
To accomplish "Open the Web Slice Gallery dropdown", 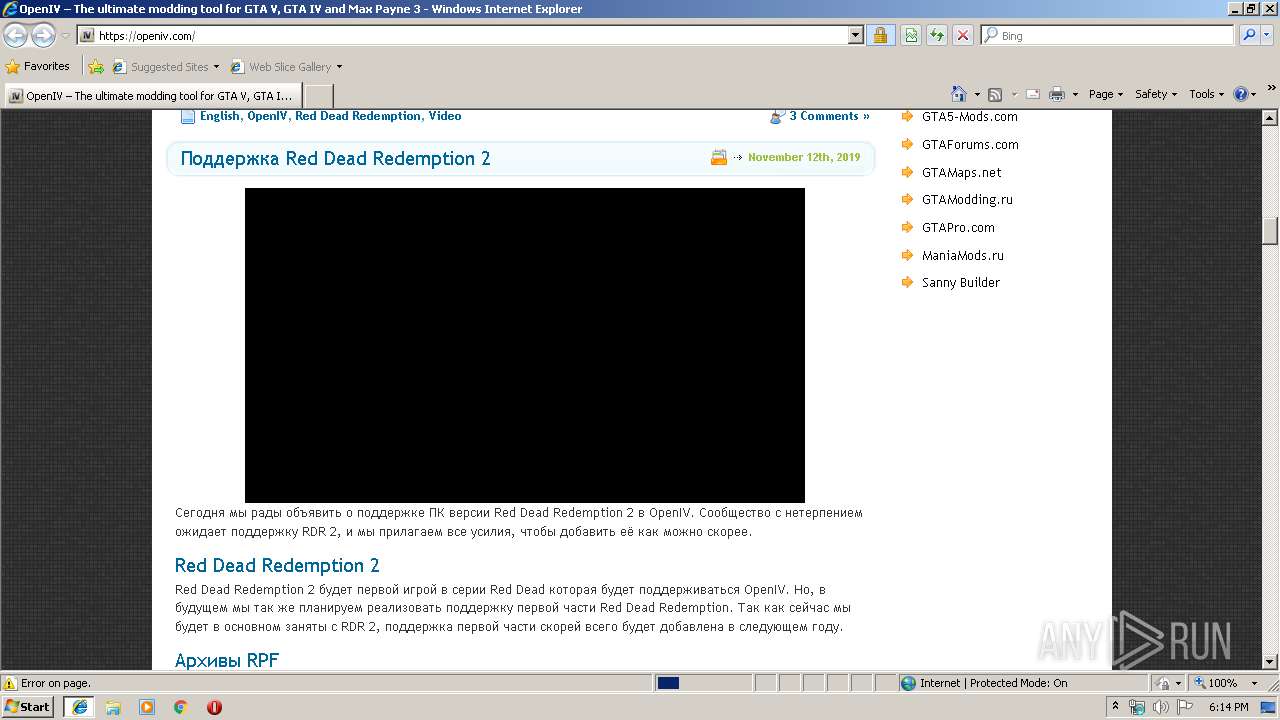I will coord(287,67).
